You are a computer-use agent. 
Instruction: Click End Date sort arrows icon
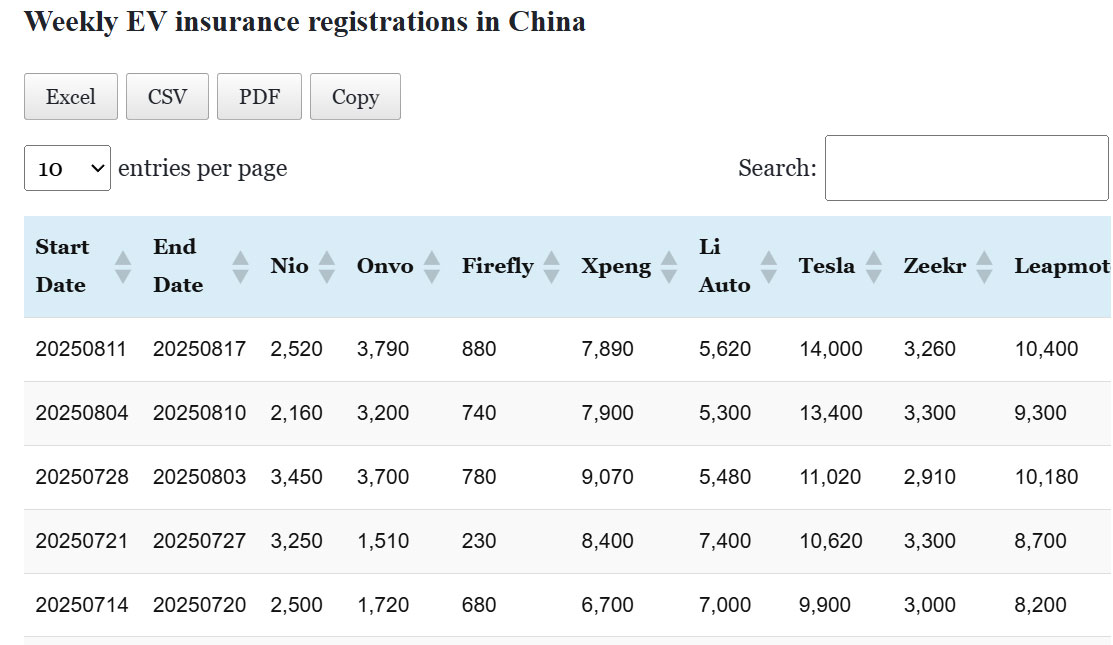point(240,266)
